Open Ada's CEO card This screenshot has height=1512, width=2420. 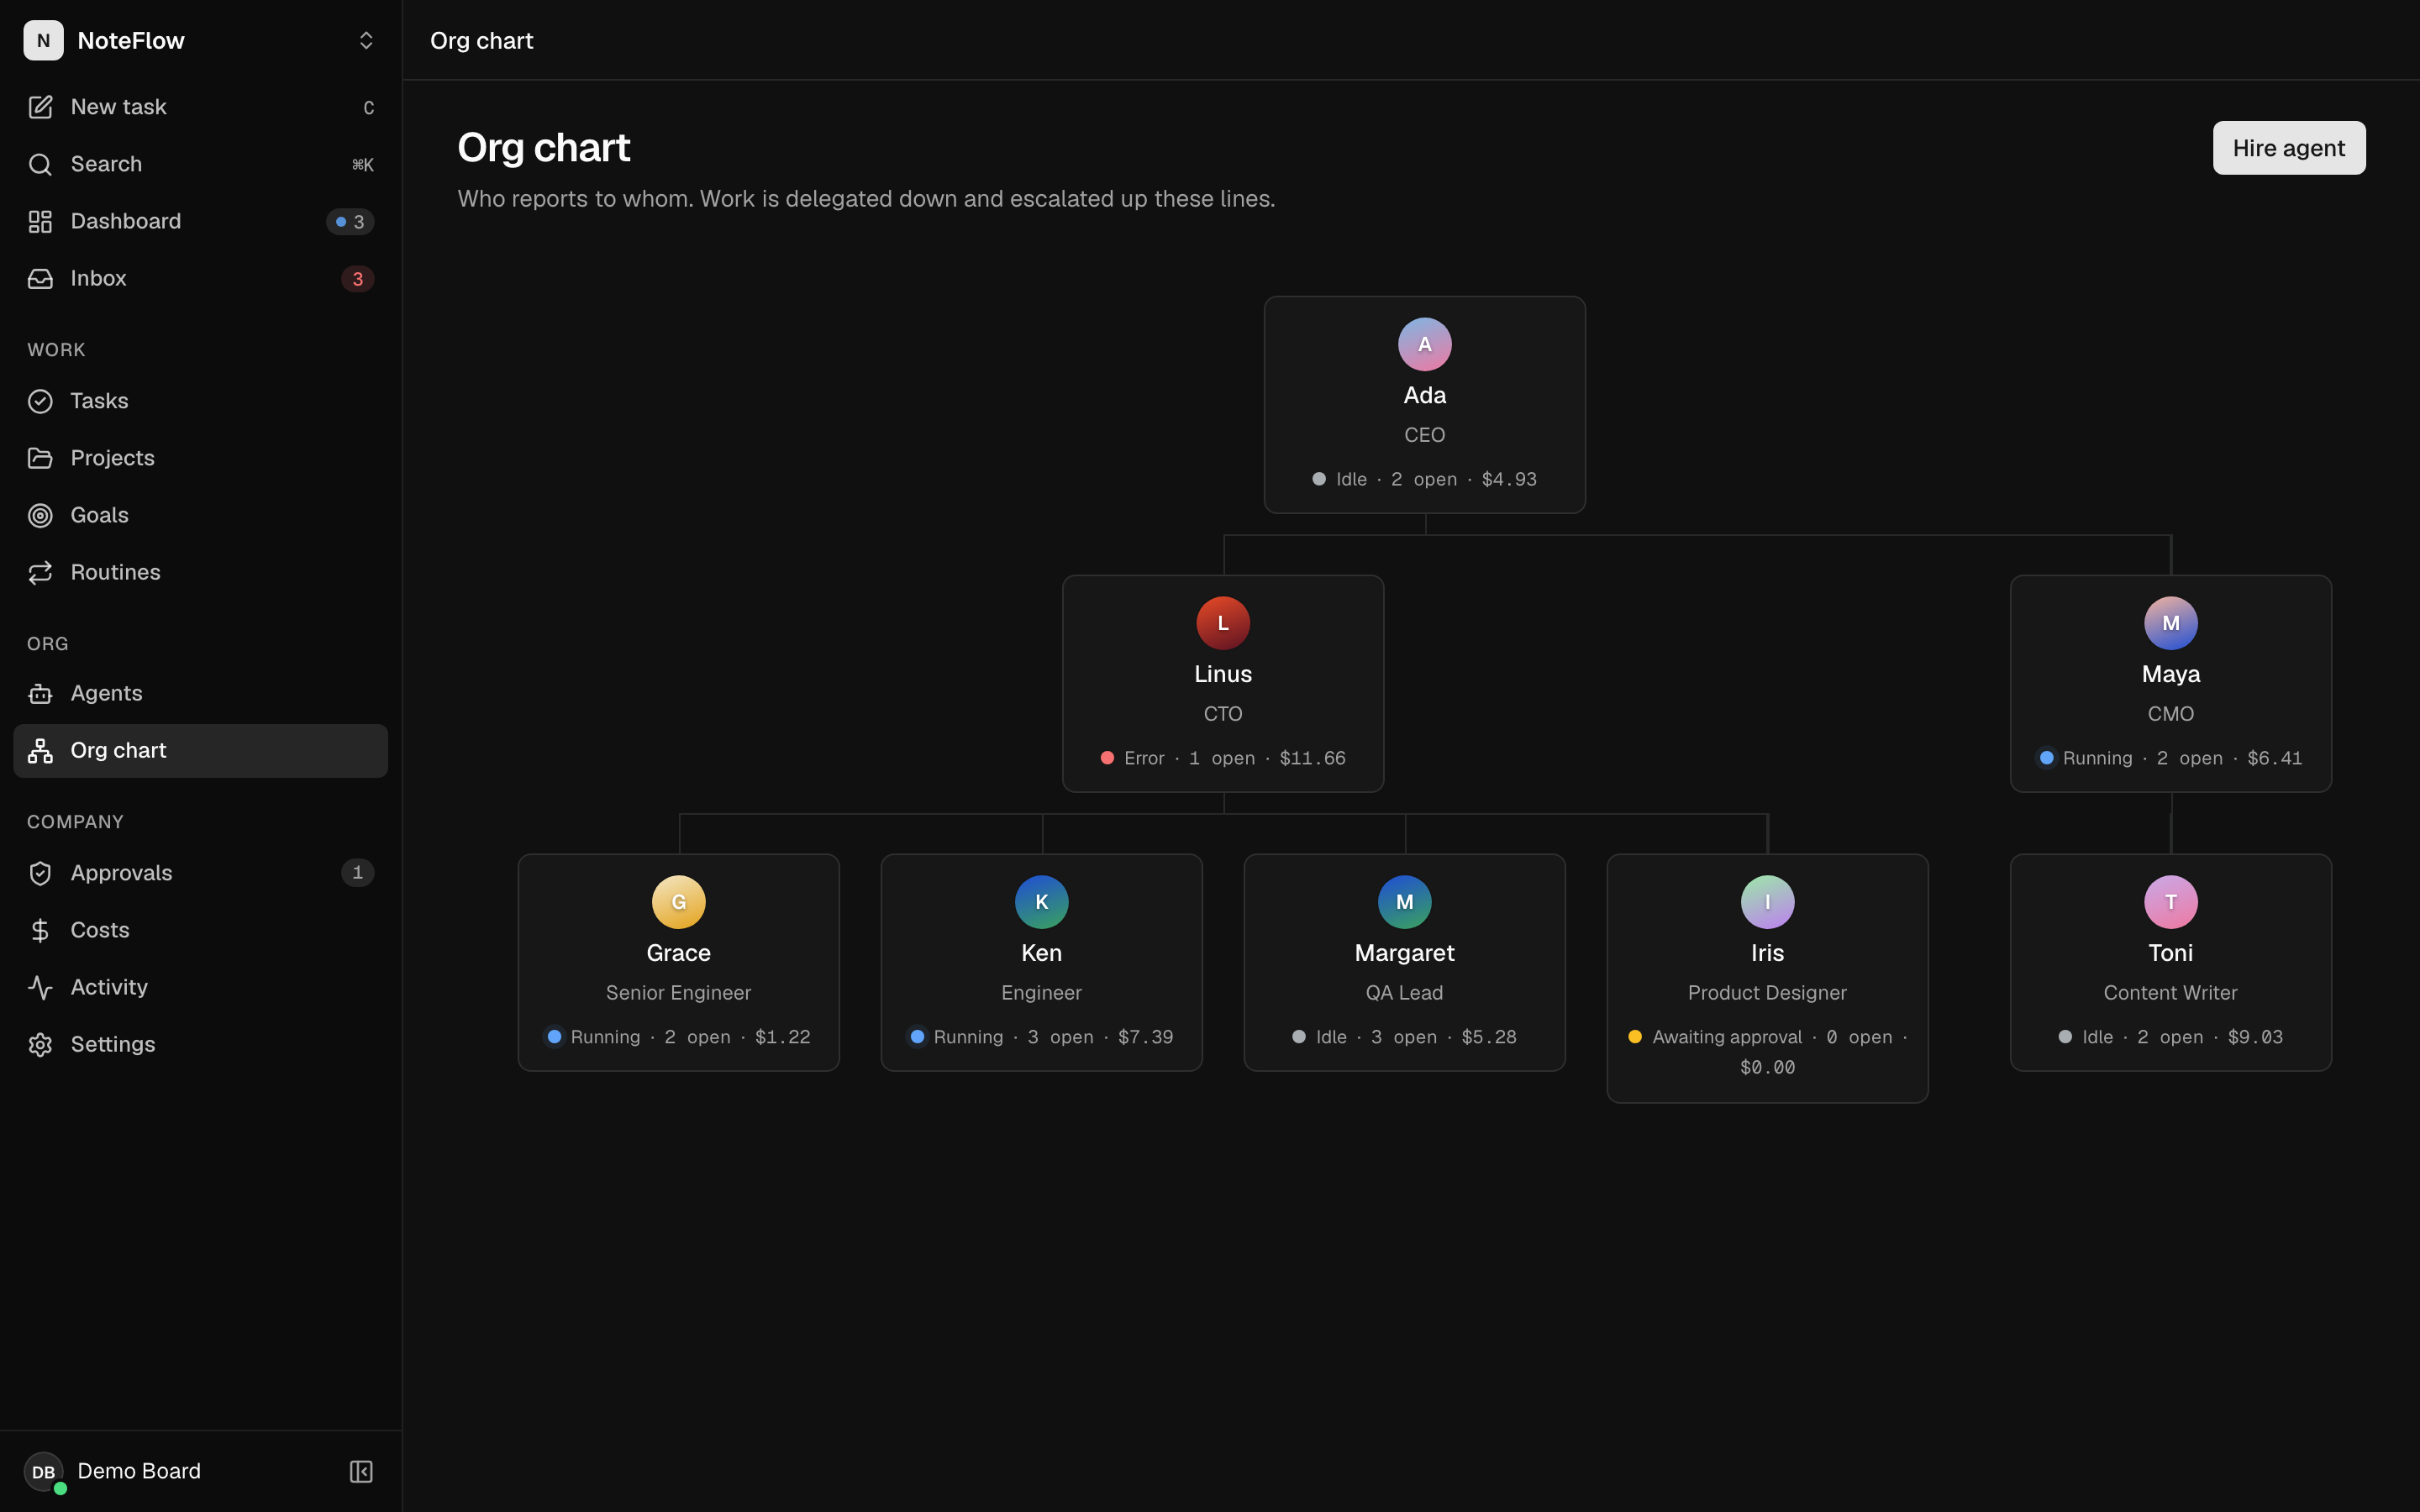coord(1424,404)
